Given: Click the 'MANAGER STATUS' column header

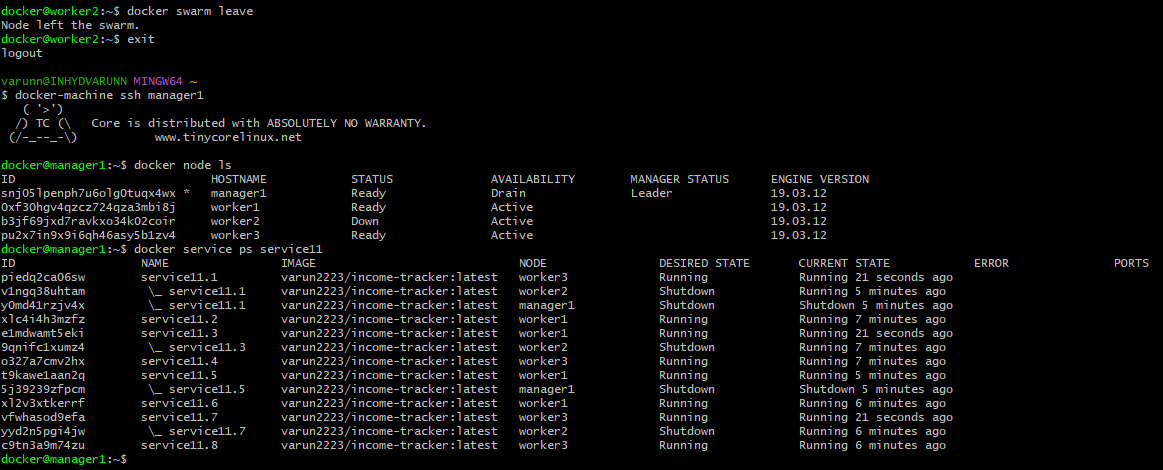Looking at the screenshot, I should (679, 179).
